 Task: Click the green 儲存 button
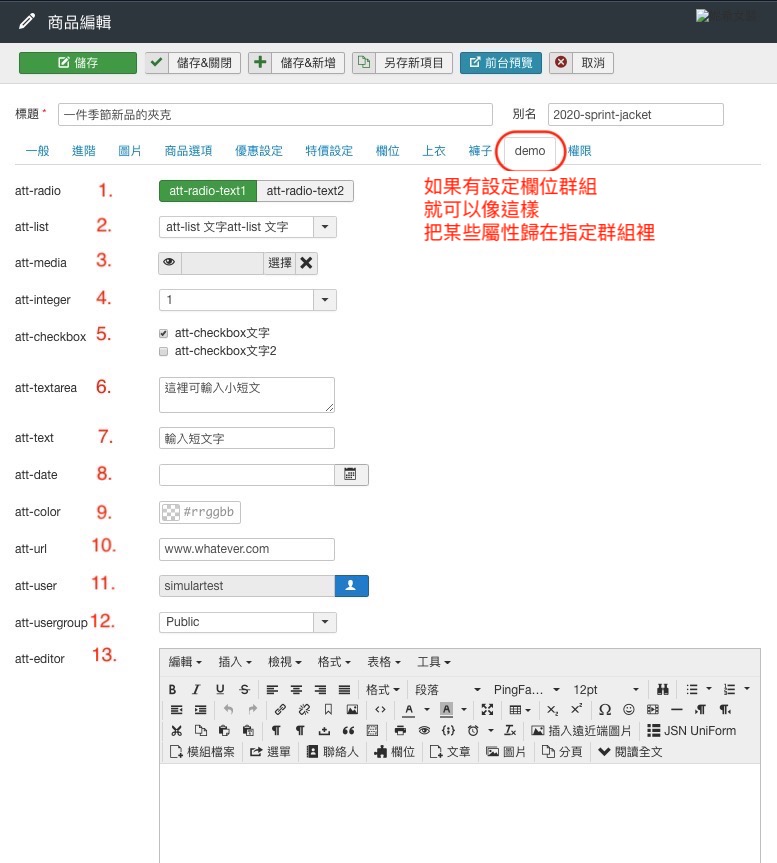78,63
